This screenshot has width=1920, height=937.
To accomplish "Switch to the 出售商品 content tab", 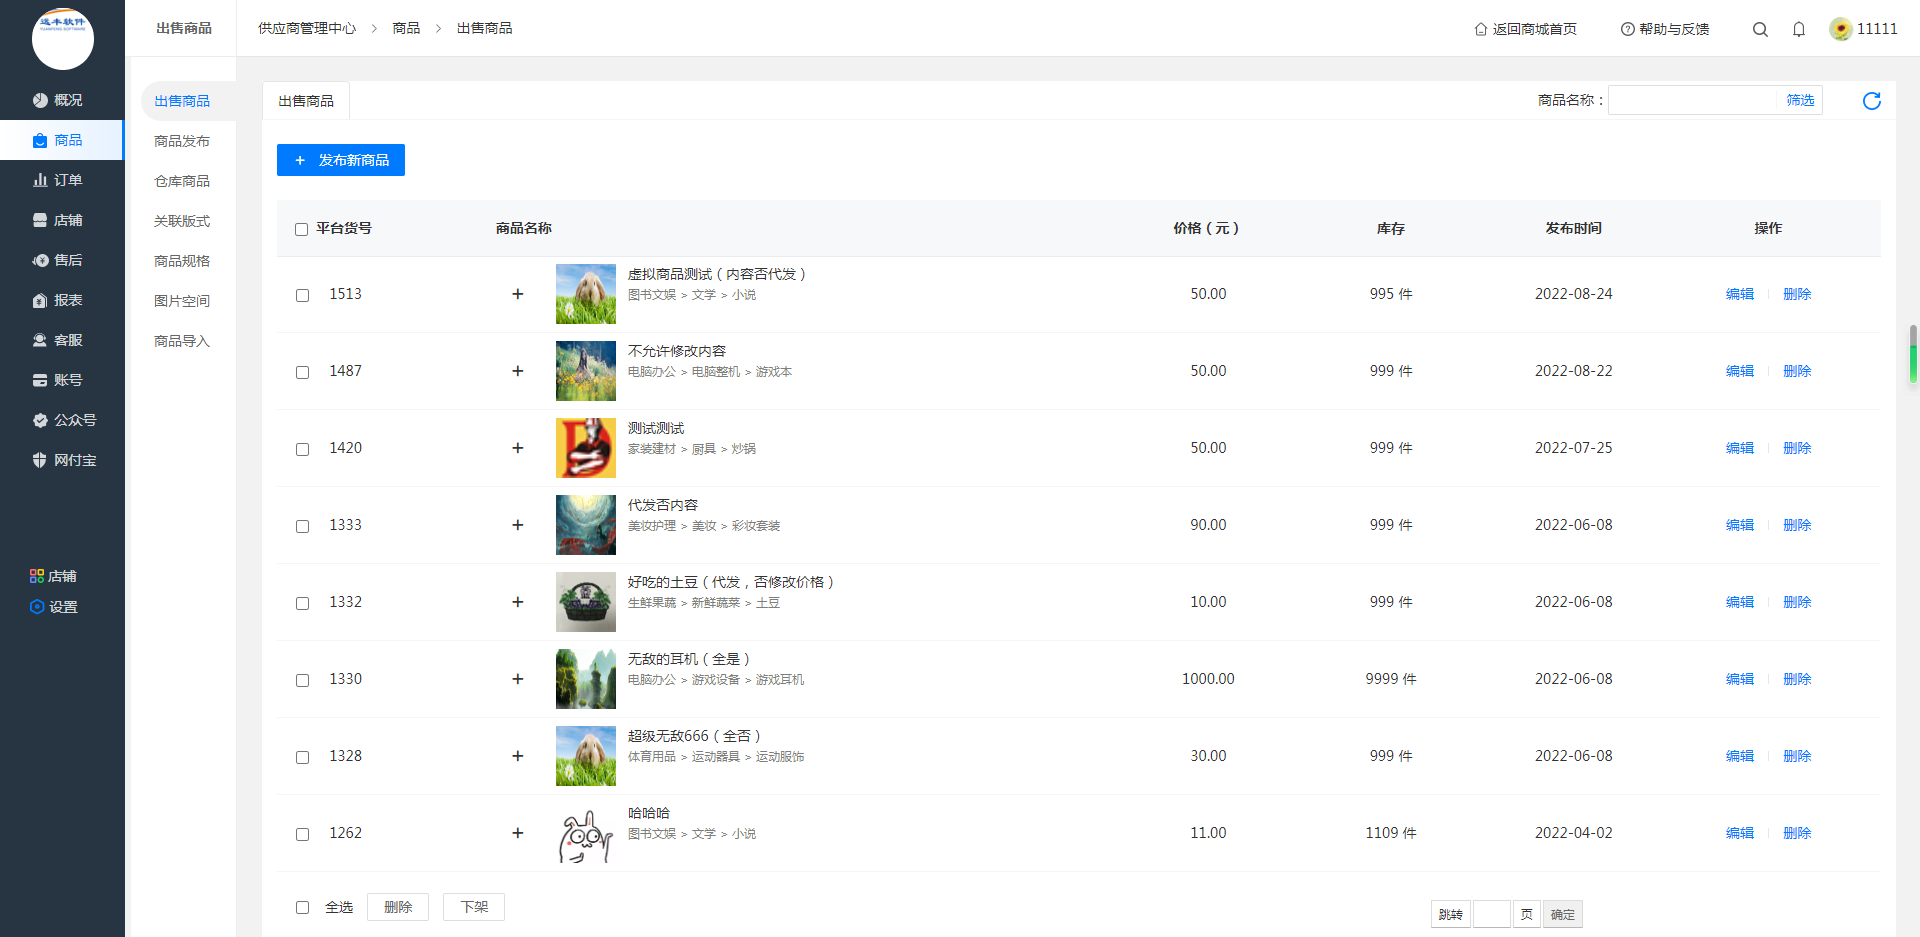I will (306, 101).
